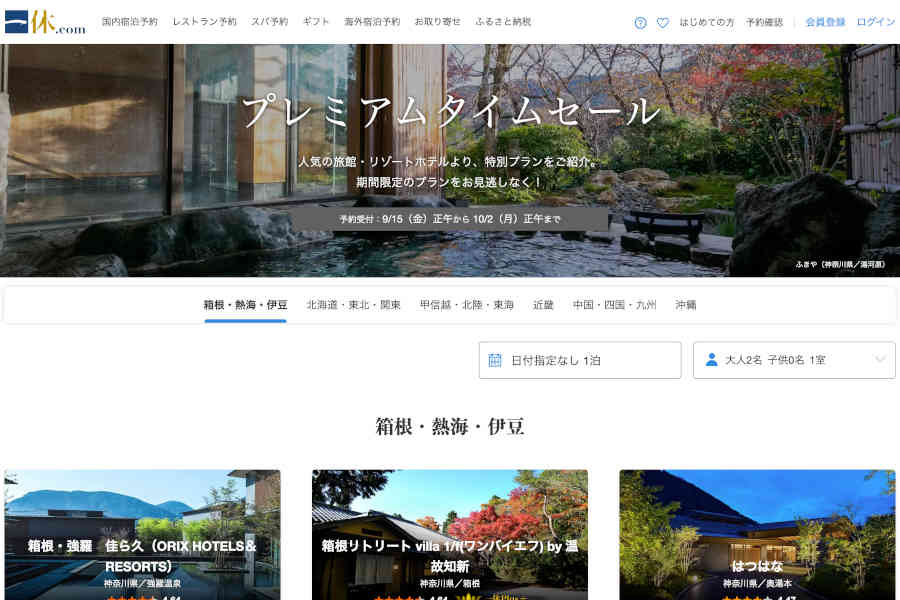Viewport: 900px width, 600px height.
Task: Click 会員登録 link
Action: [x=825, y=22]
